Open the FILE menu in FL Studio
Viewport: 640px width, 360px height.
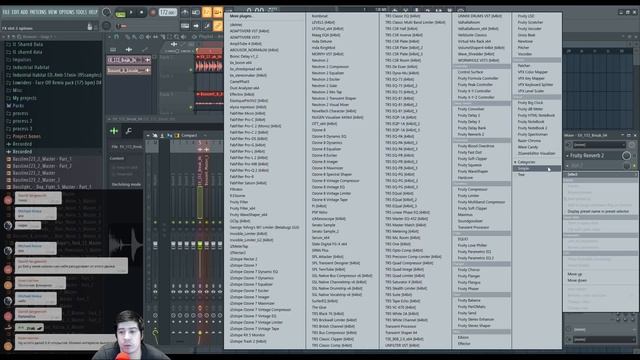click(x=6, y=12)
